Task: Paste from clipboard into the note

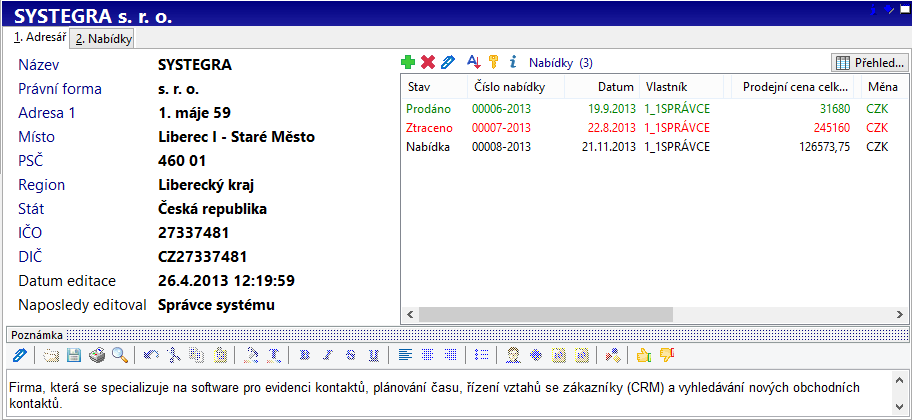Action: 220,355
